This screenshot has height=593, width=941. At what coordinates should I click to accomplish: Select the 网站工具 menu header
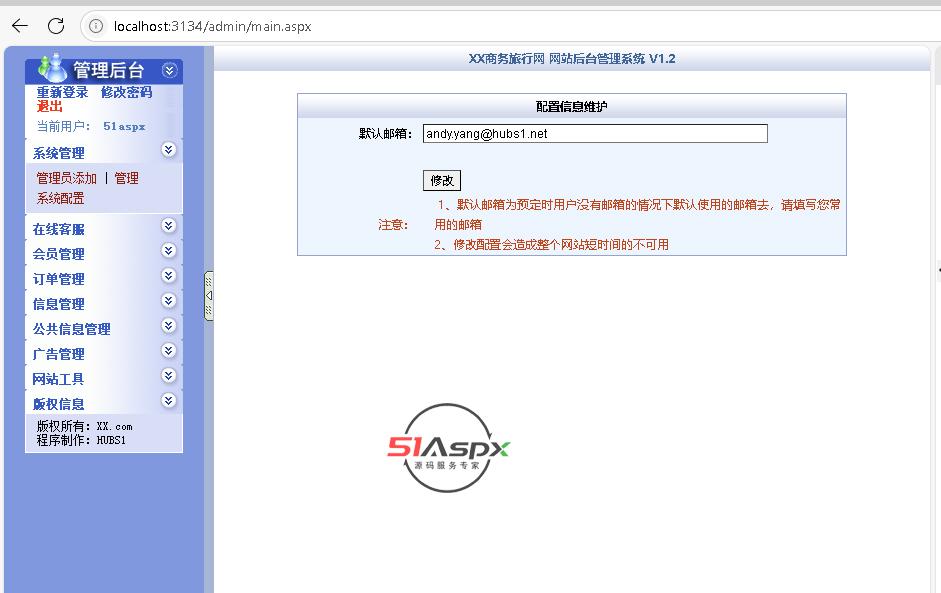point(59,379)
